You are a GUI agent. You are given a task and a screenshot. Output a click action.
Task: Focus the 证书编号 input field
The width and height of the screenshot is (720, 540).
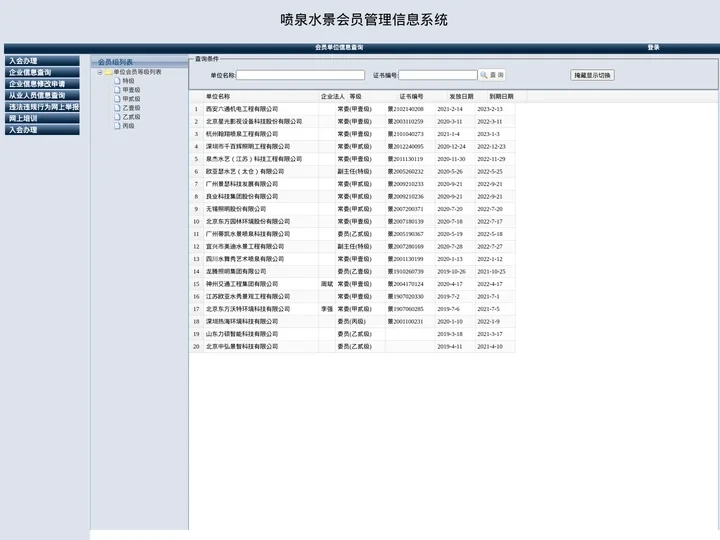438,75
